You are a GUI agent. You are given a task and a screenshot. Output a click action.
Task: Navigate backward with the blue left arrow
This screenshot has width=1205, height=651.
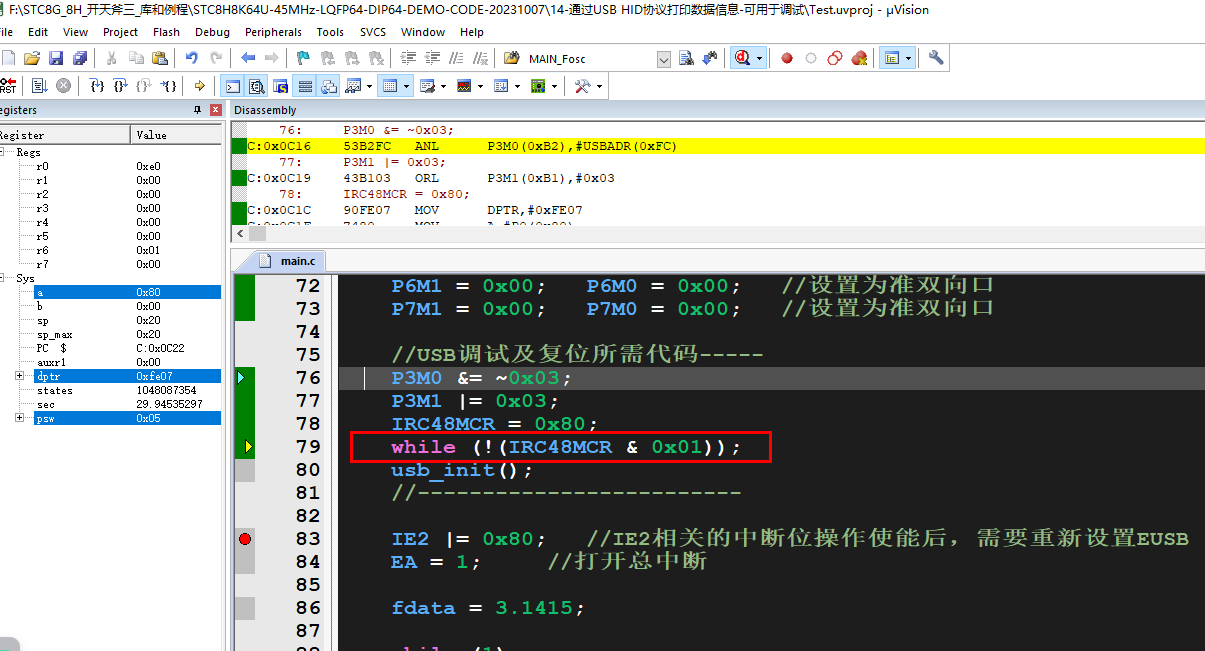[248, 58]
